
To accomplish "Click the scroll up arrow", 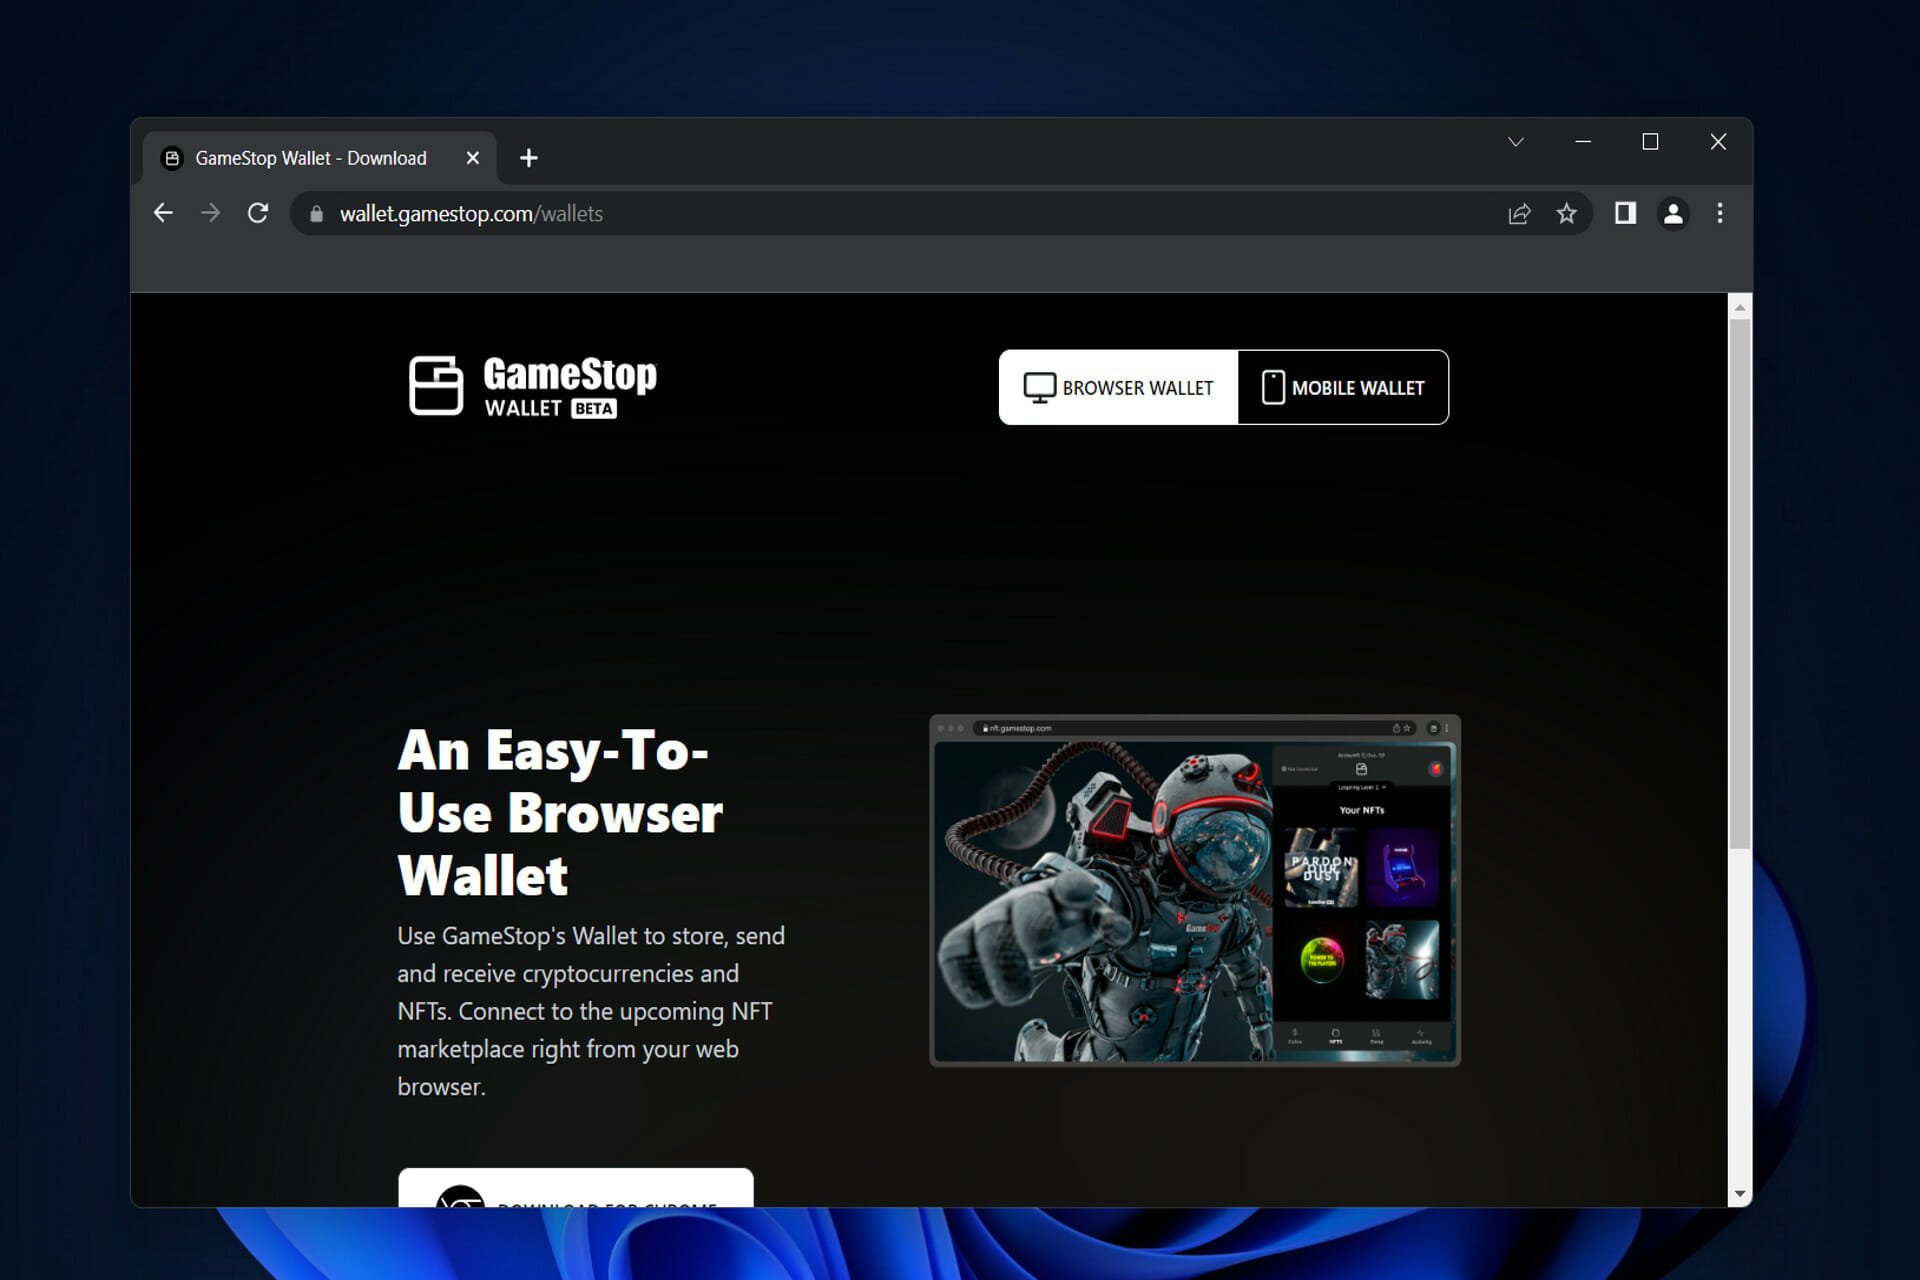I will (x=1740, y=307).
